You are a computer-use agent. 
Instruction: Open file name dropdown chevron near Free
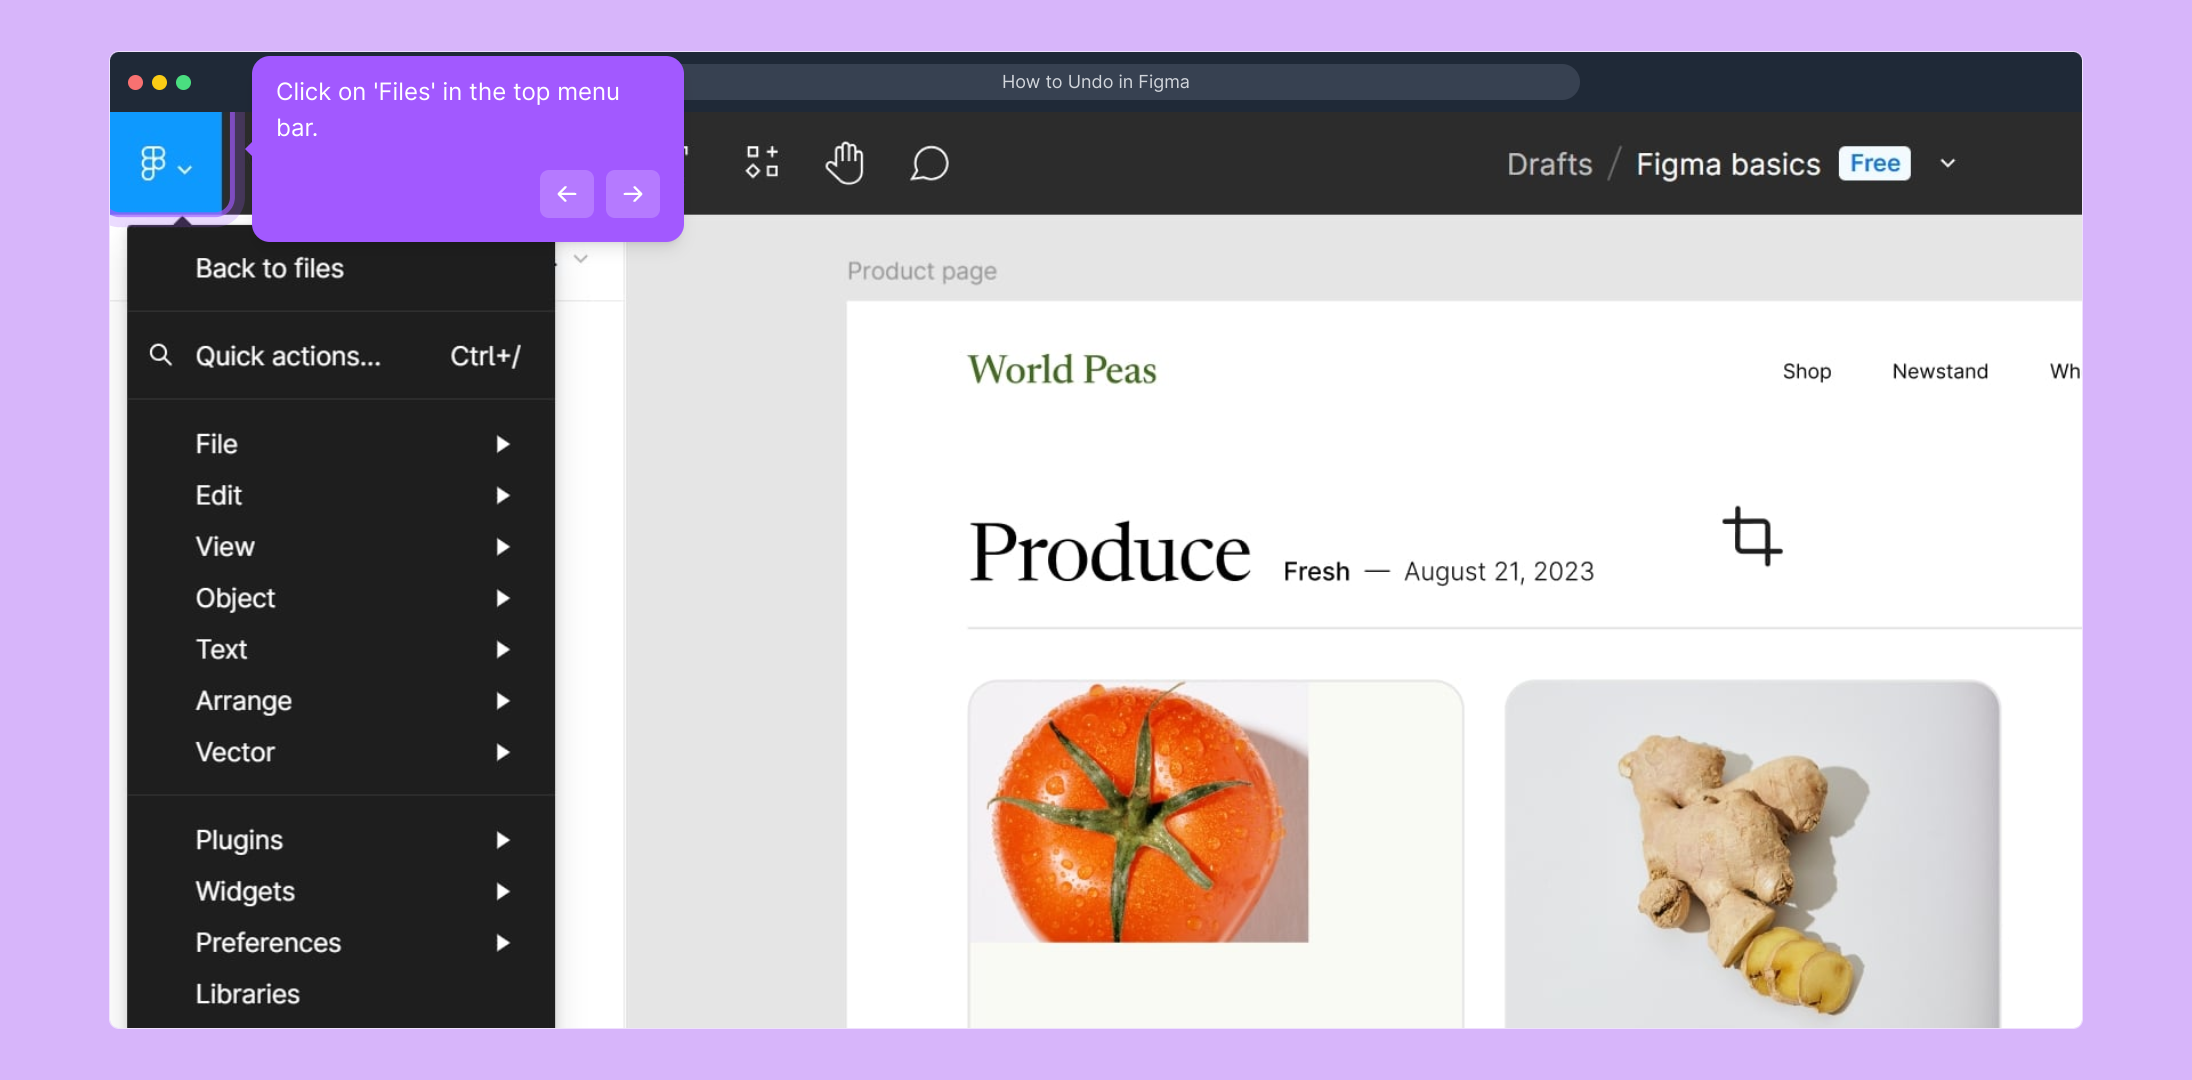[x=1947, y=163]
